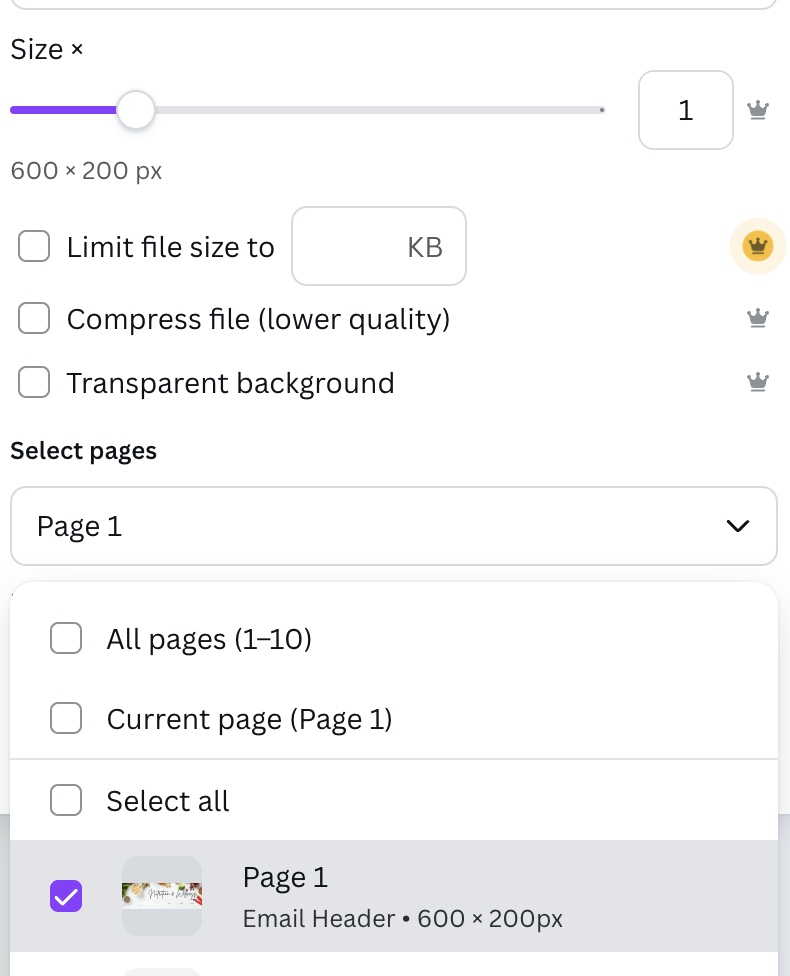Select the Page 1 Email Header list entry
This screenshot has width=790, height=976.
click(x=394, y=896)
